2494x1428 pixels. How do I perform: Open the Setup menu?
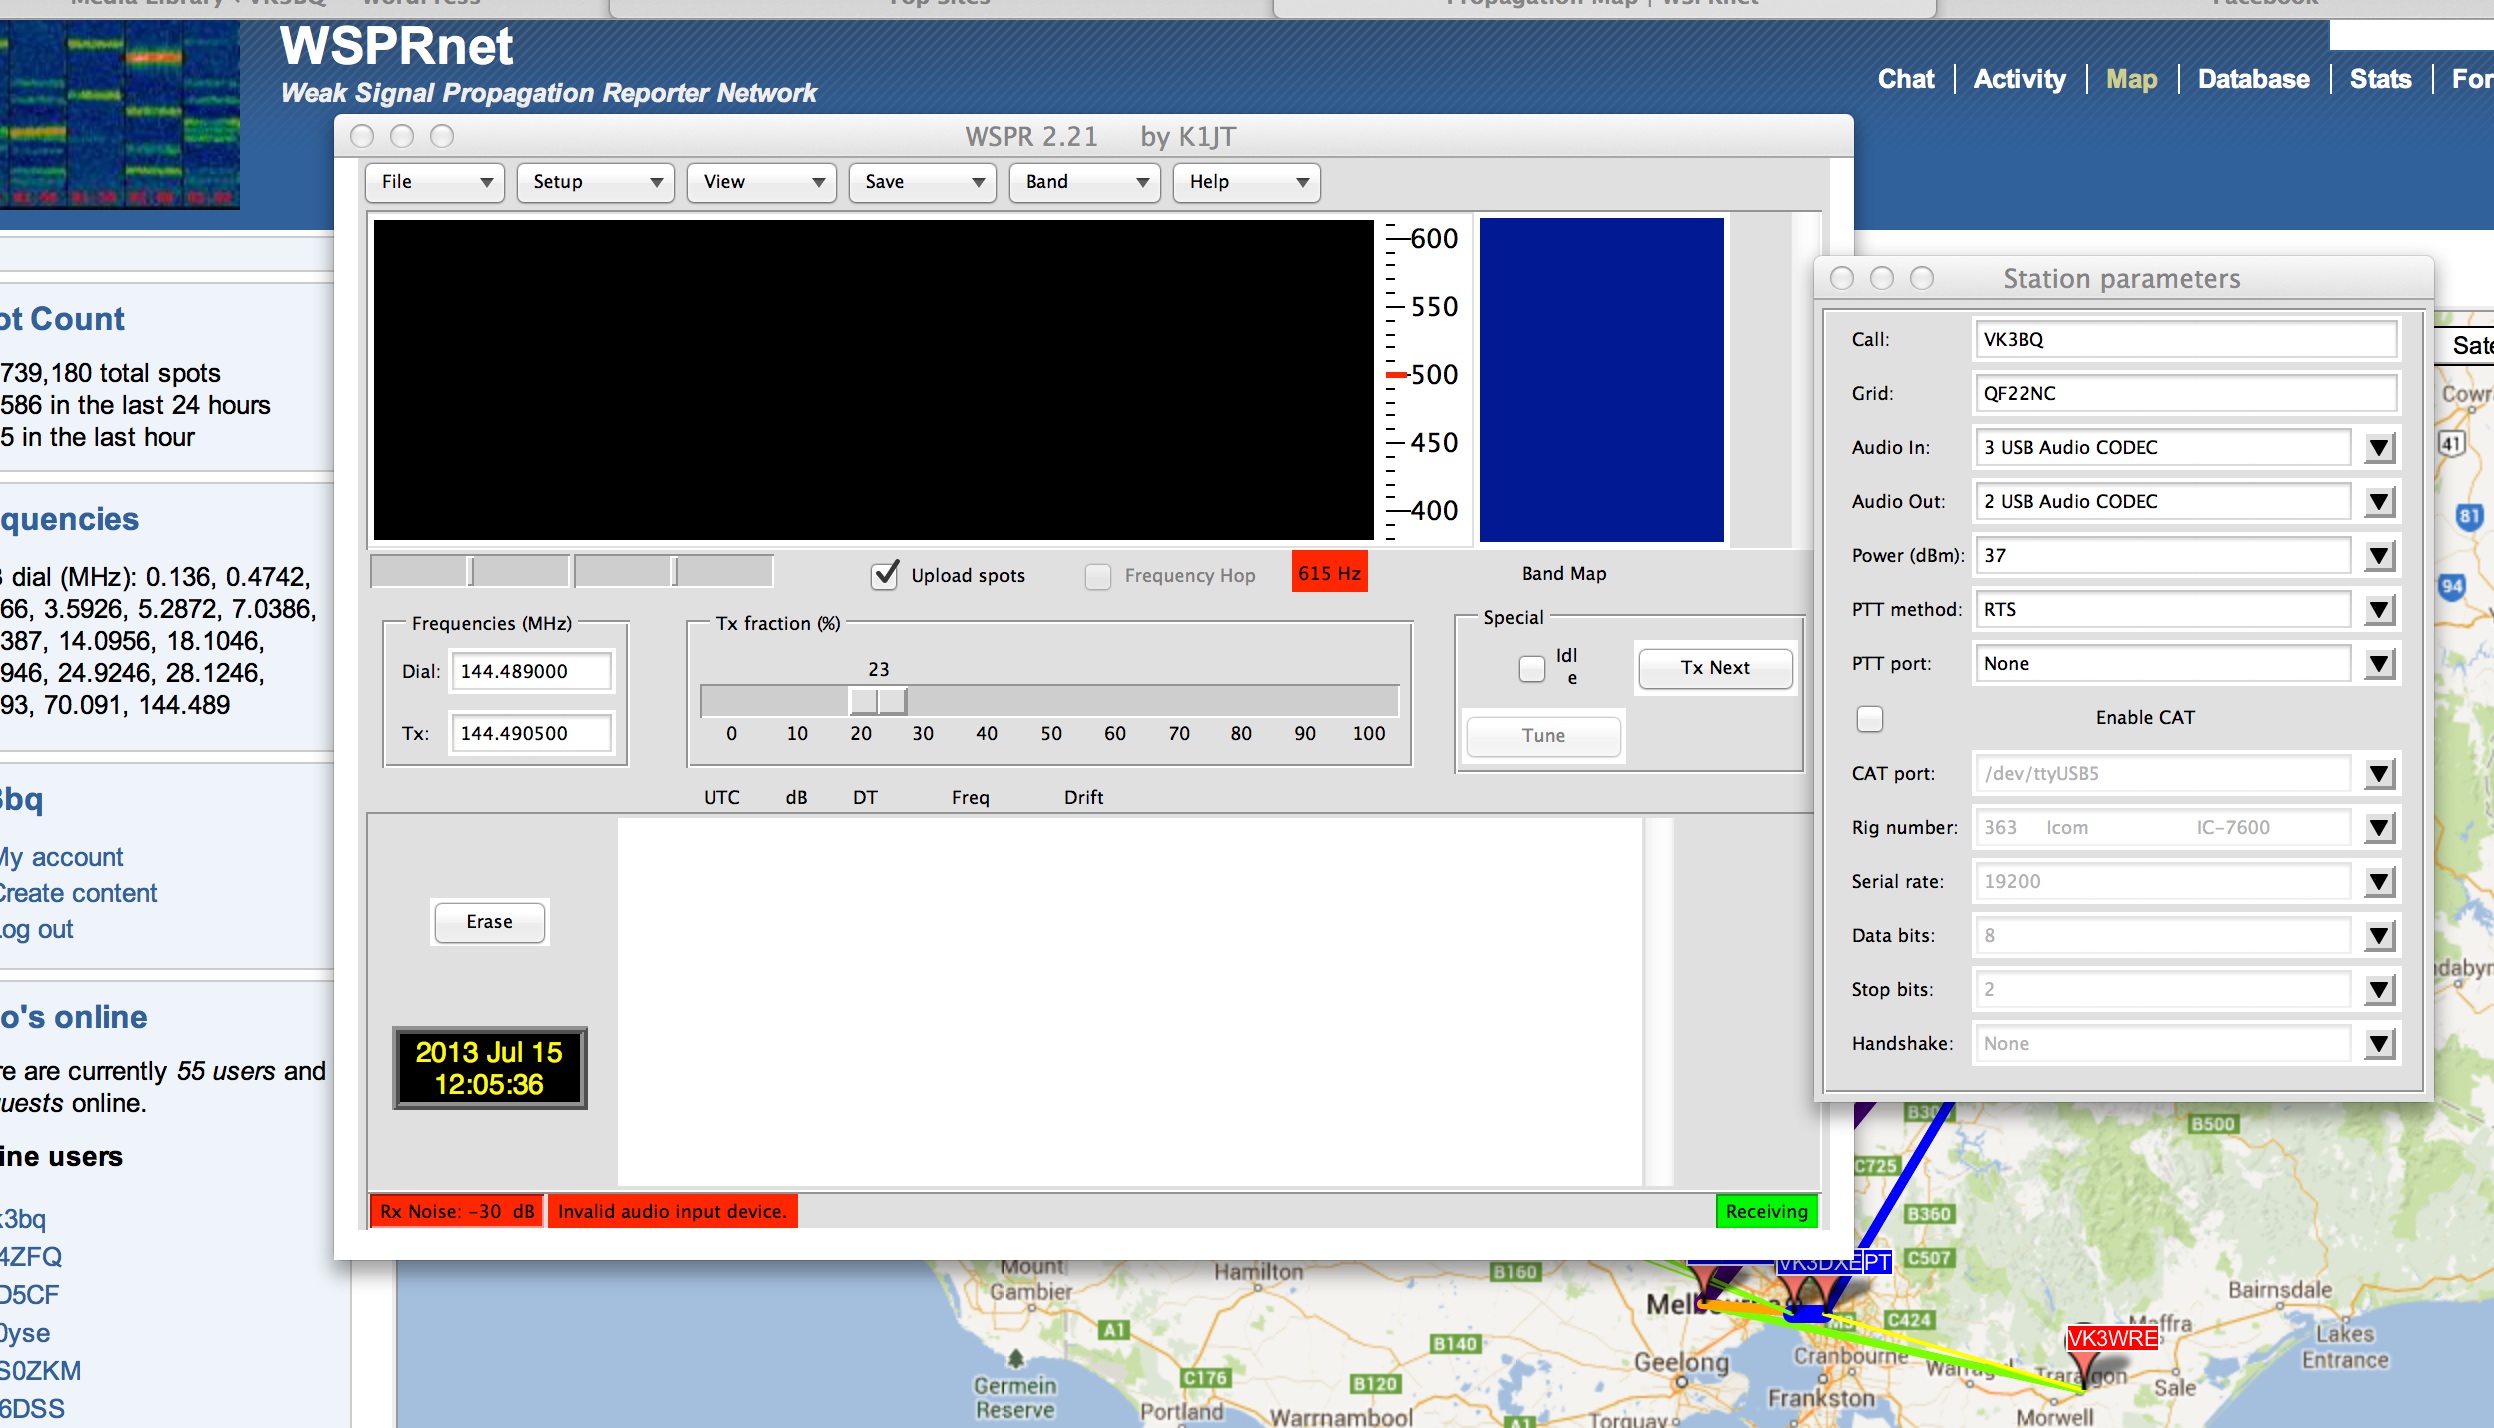point(594,182)
